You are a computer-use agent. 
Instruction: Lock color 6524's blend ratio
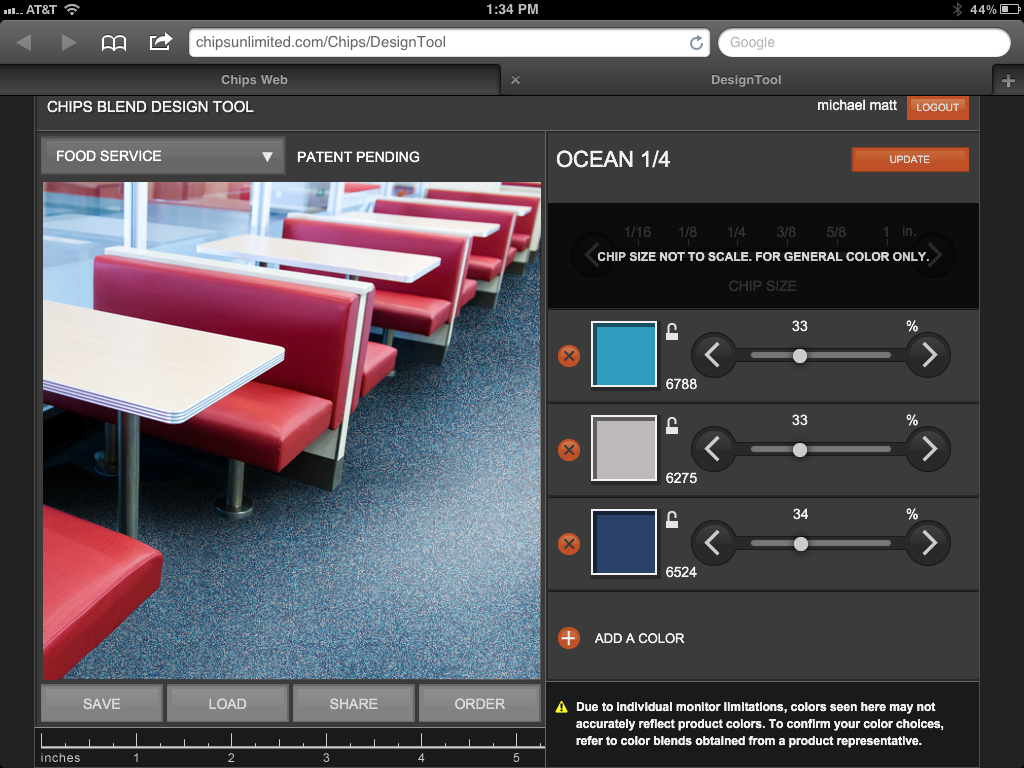672,521
